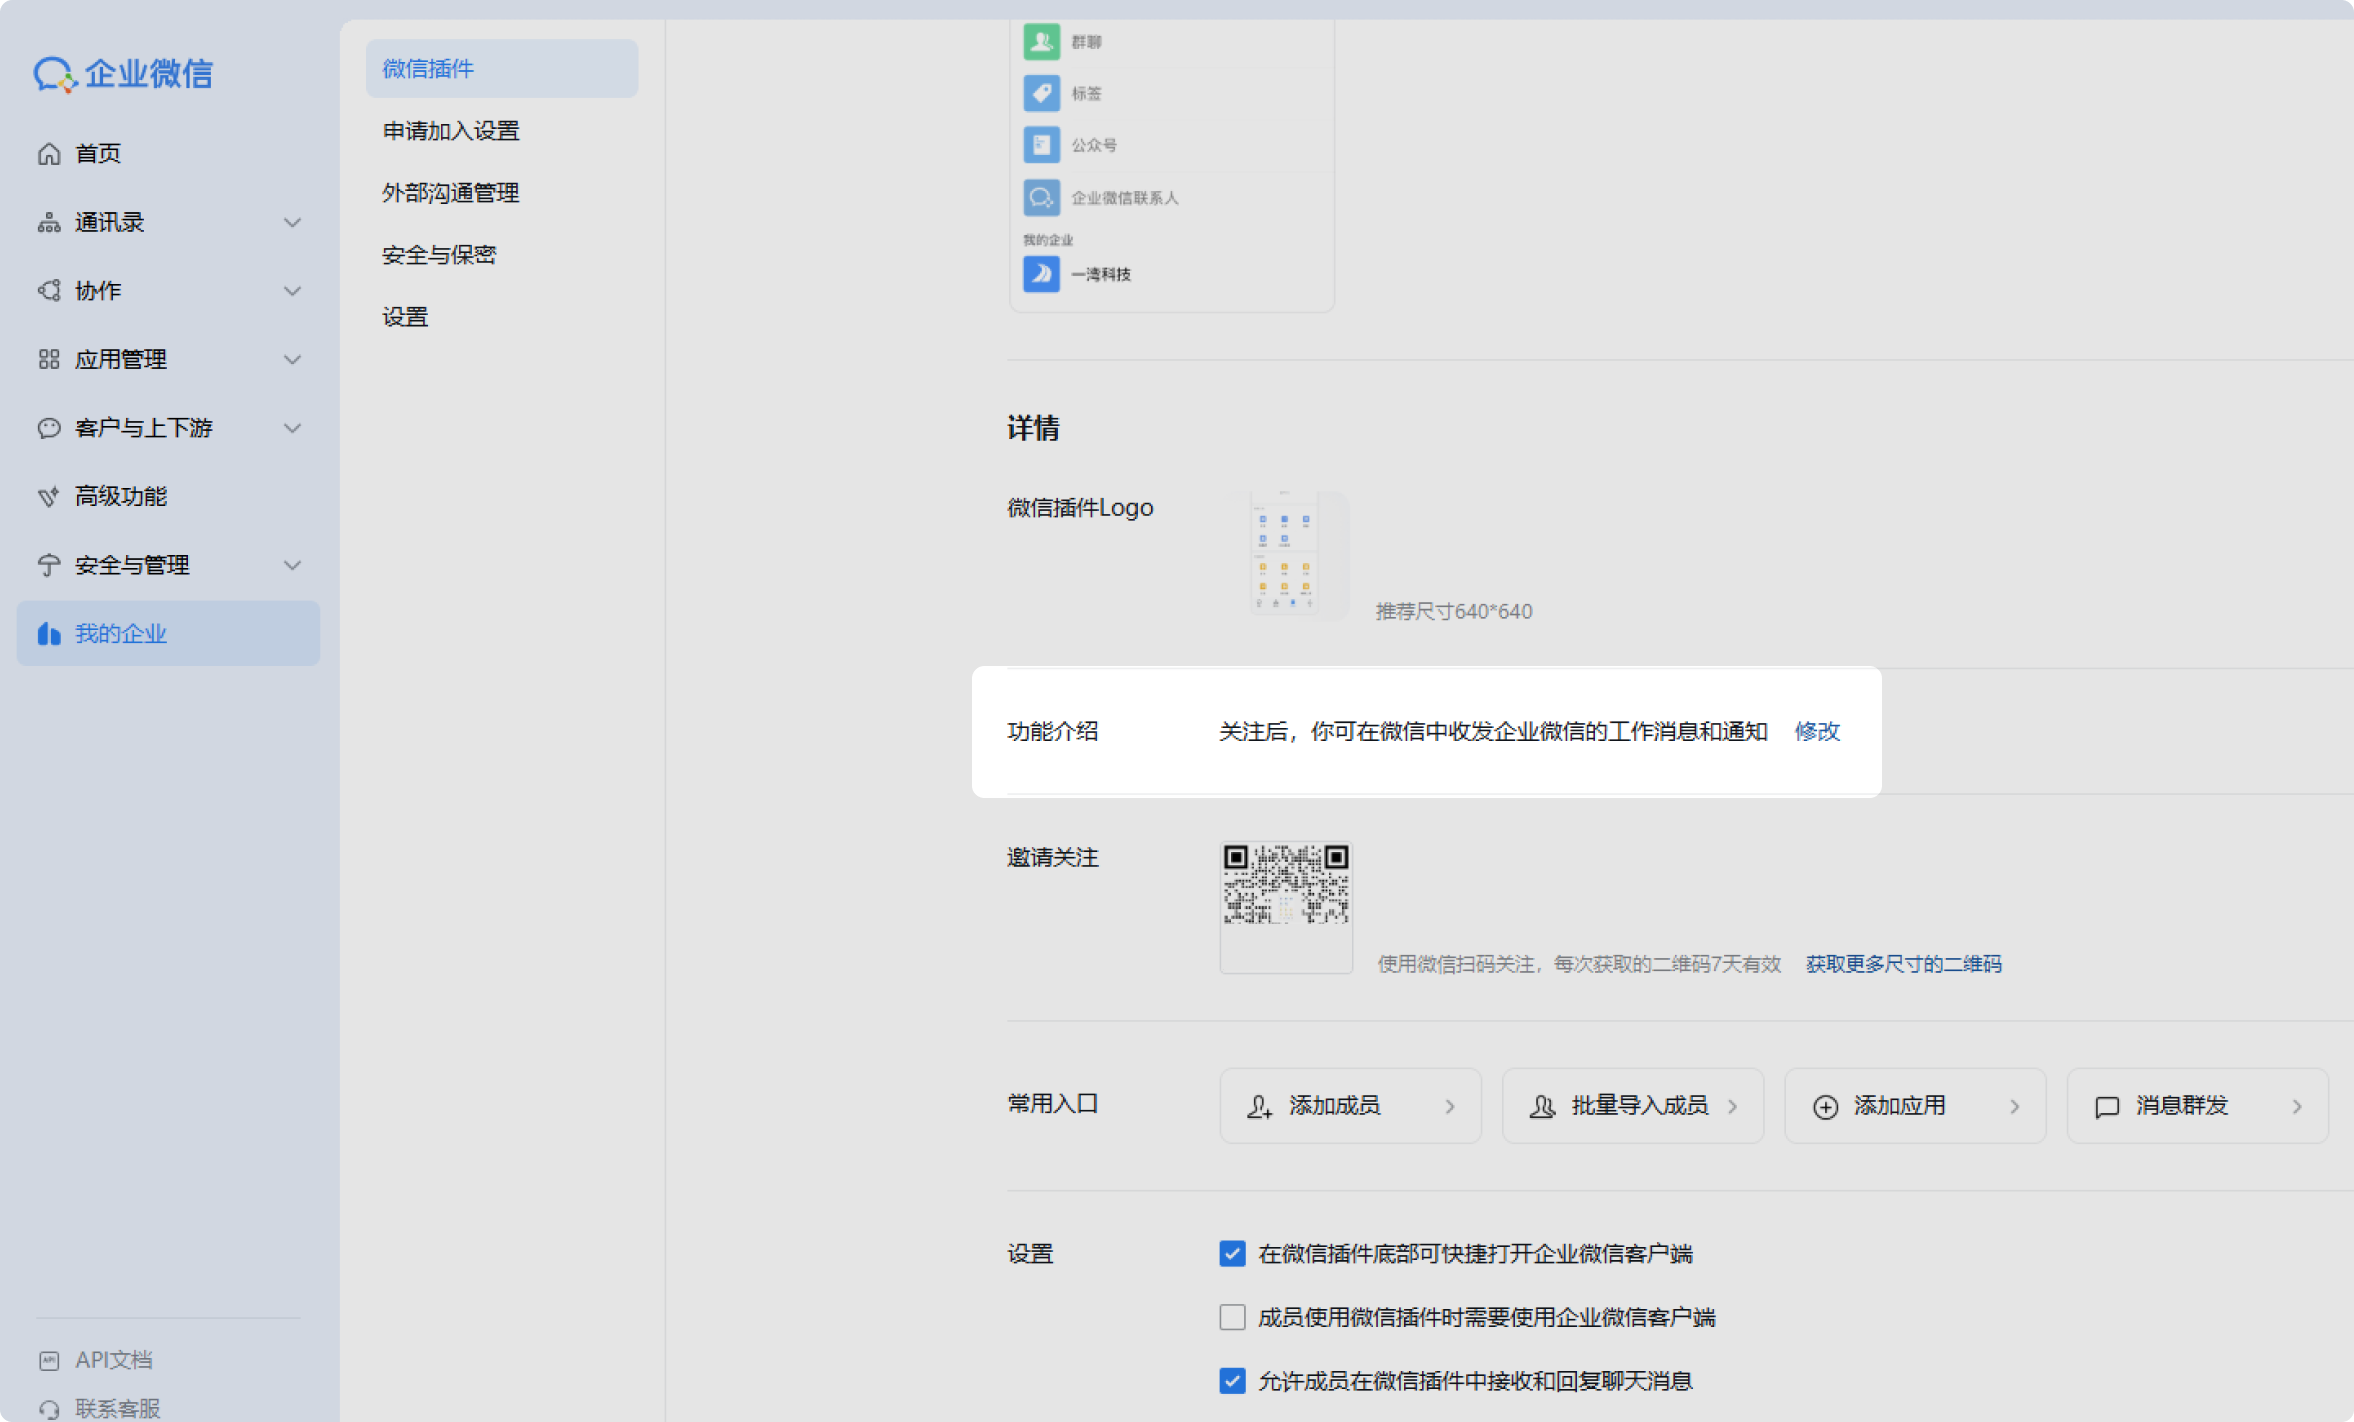Uncheck 在微信插件底部可快捷打开企业微信客户端 checkbox
Screen dimensions: 2354x1422
(x=1232, y=1254)
